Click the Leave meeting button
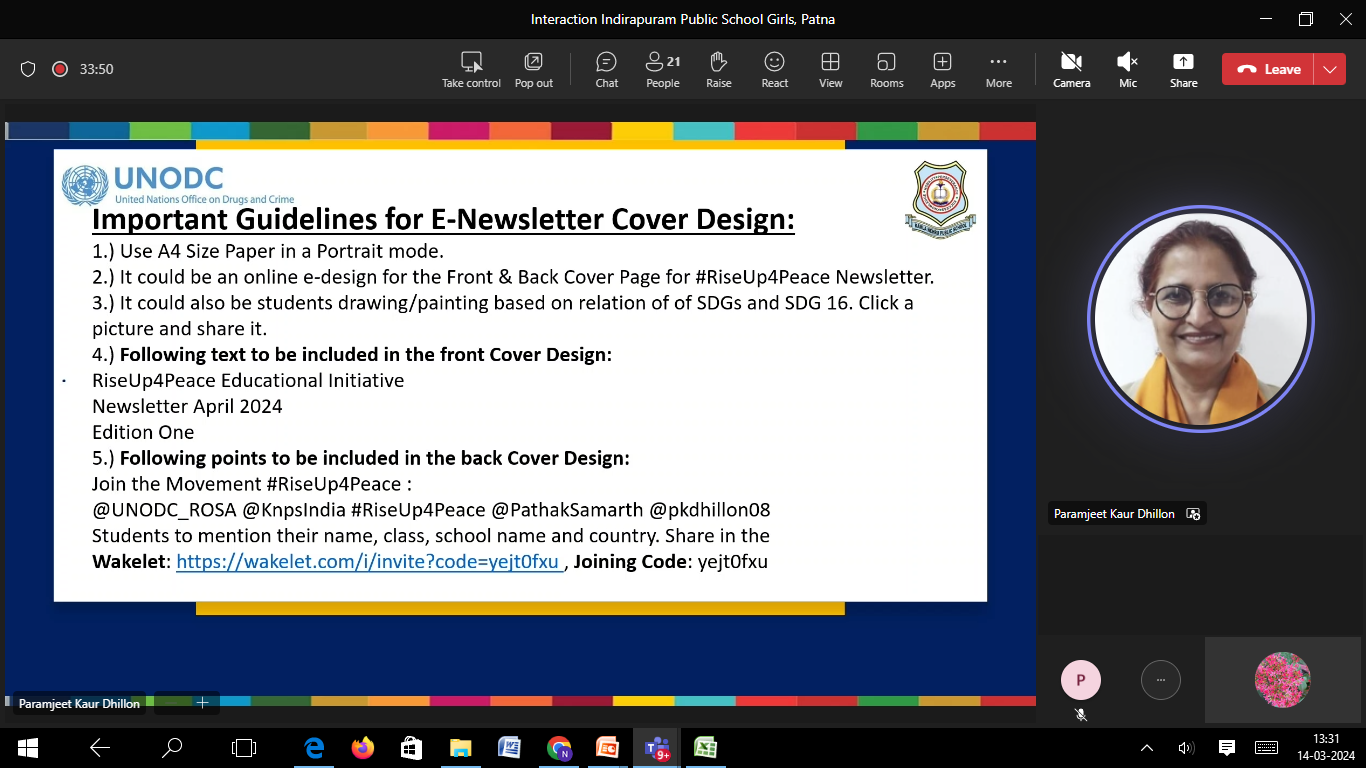Viewport: 1366px width, 768px height. pyautogui.click(x=1268, y=69)
